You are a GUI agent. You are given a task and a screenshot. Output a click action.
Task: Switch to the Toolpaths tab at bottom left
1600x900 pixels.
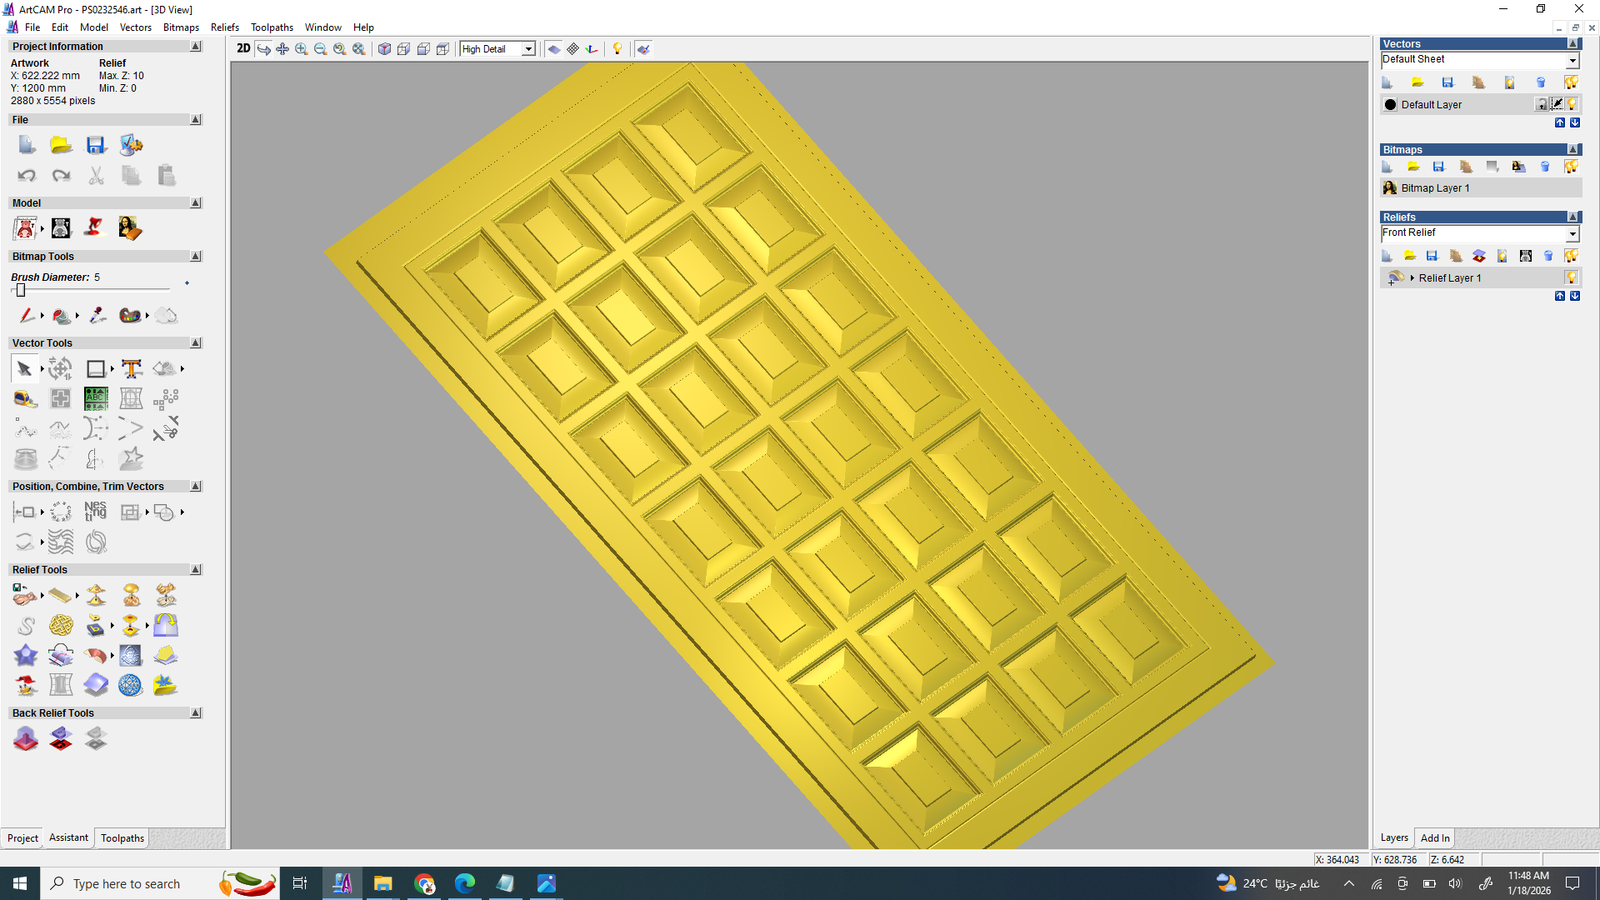[x=122, y=838]
